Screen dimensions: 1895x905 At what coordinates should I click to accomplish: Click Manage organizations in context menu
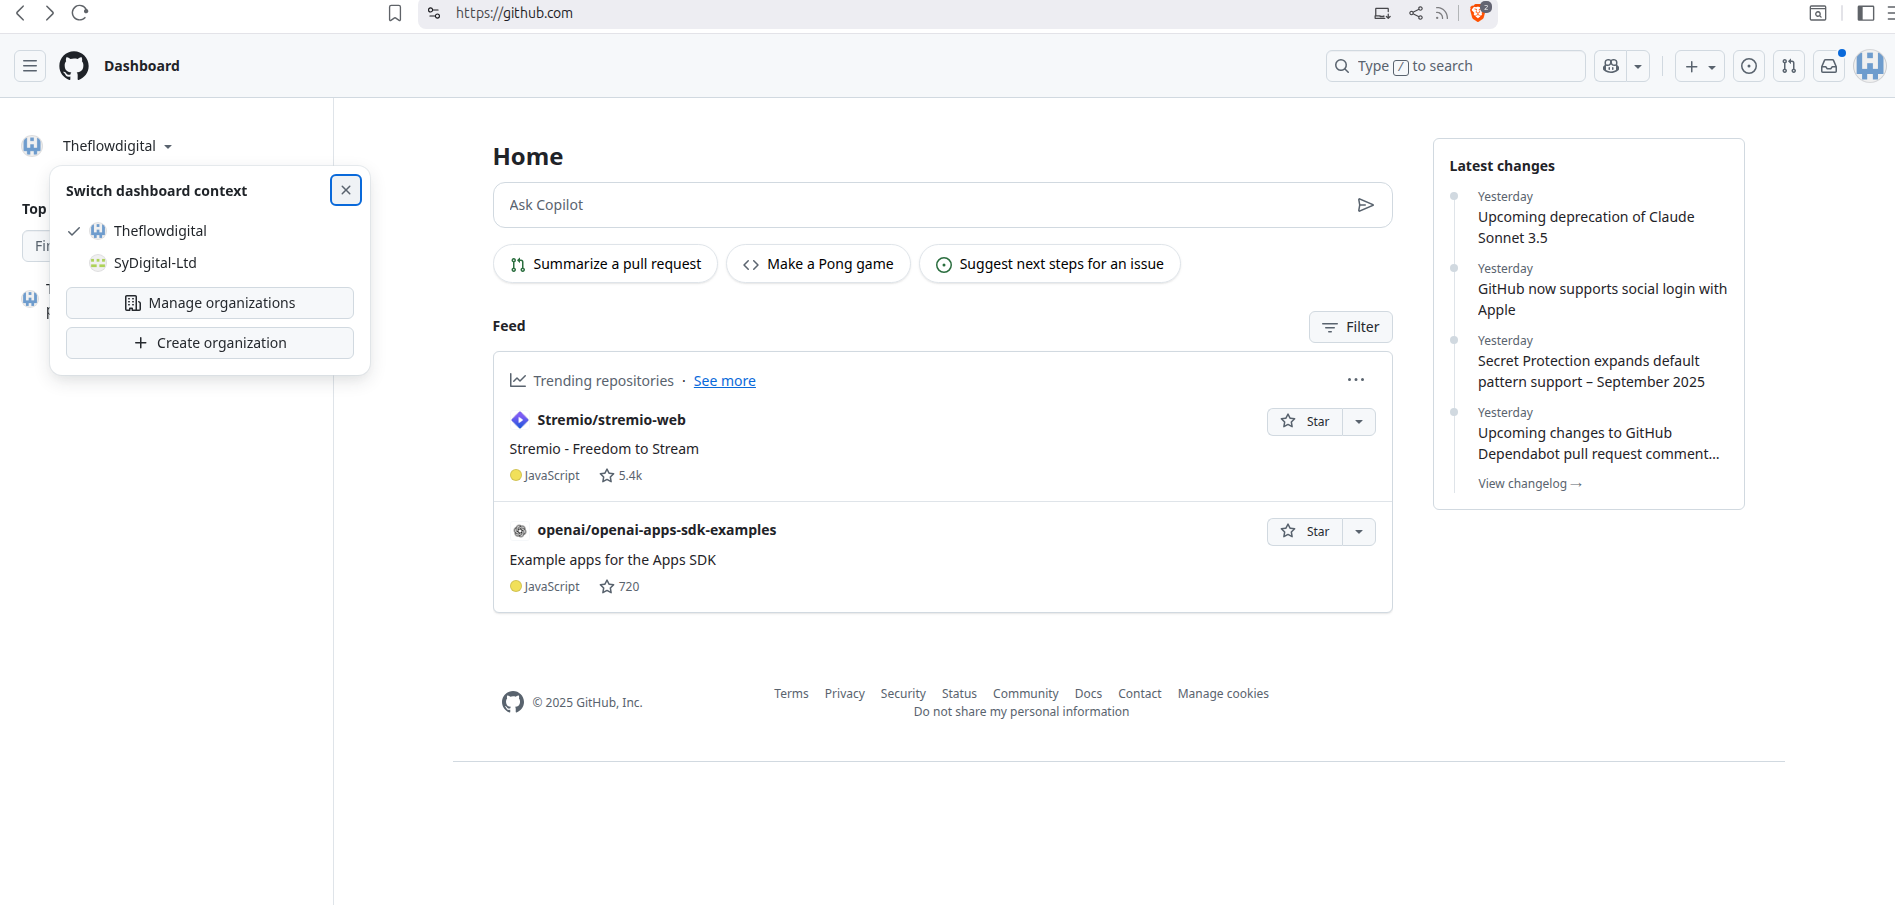pyautogui.click(x=210, y=303)
